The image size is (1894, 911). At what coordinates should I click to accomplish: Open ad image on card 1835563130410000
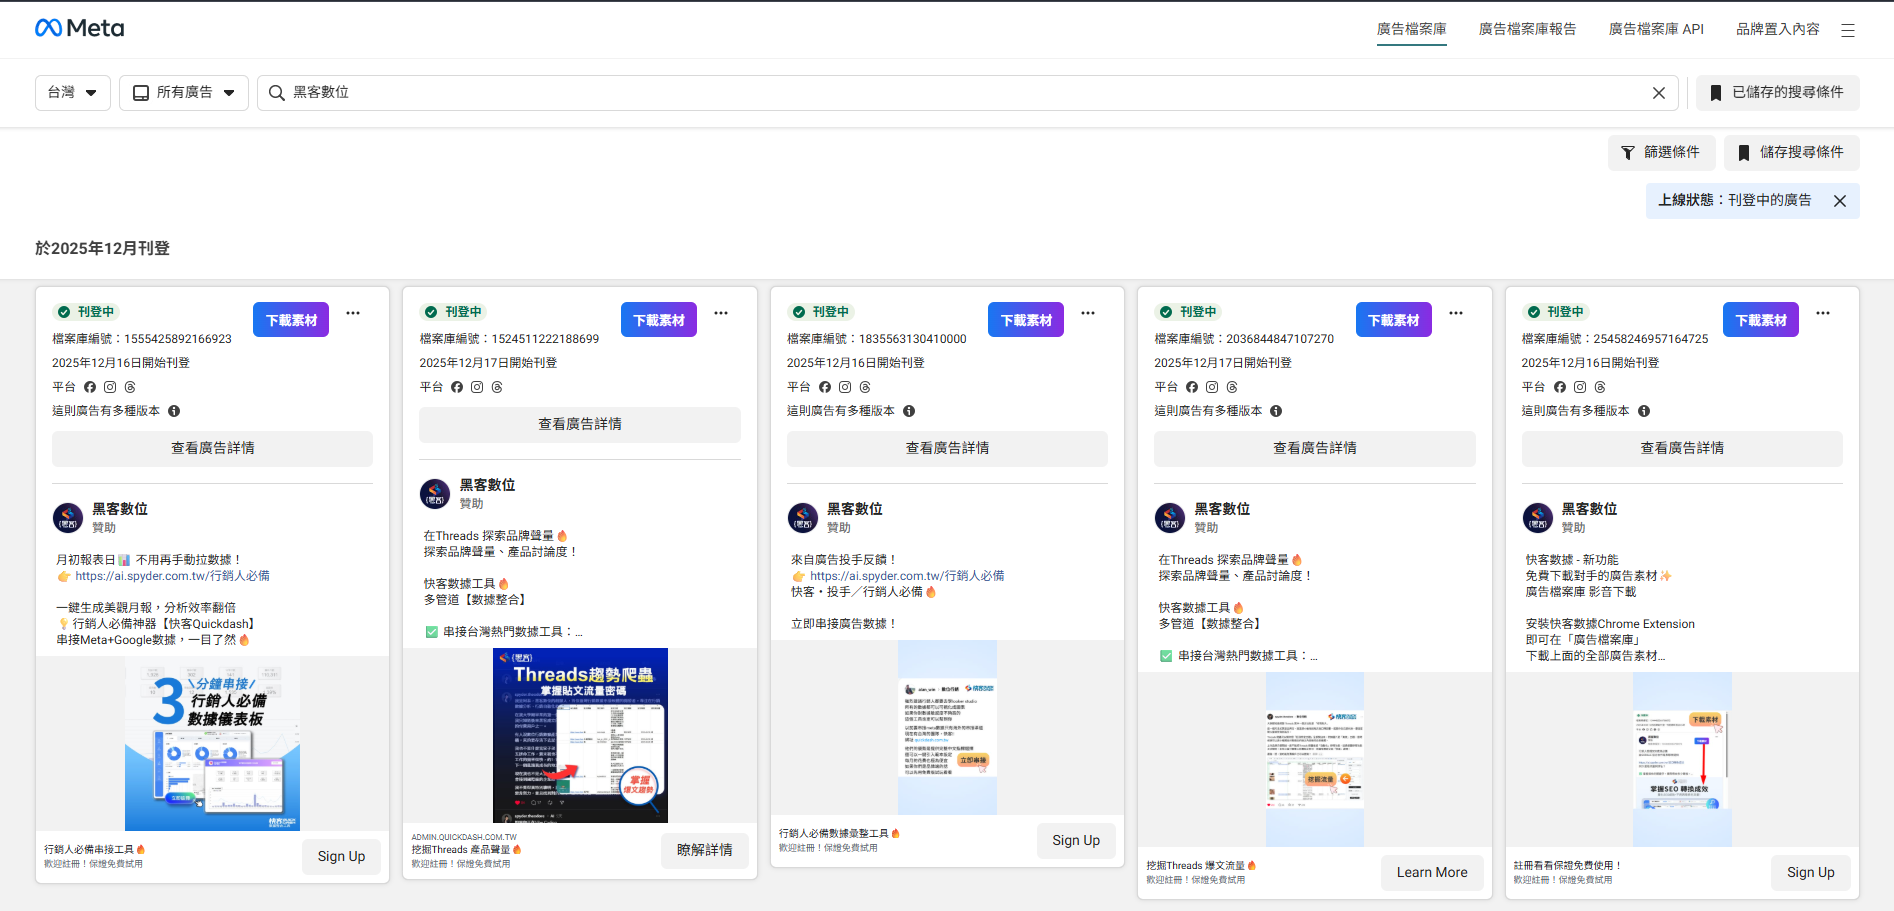point(947,728)
